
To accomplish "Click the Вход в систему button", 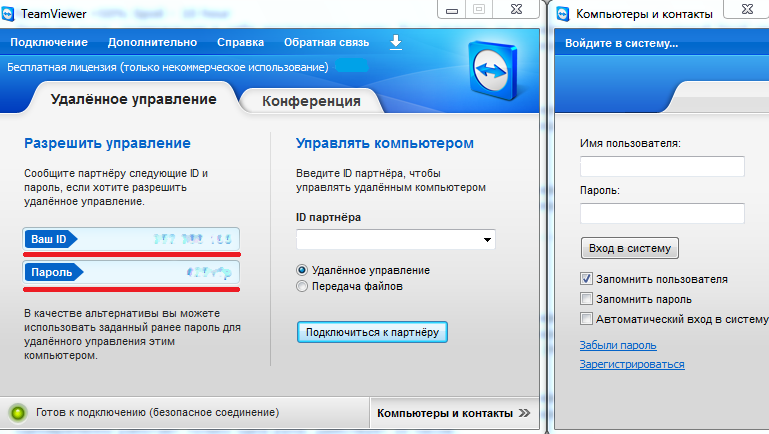I will pyautogui.click(x=630, y=248).
